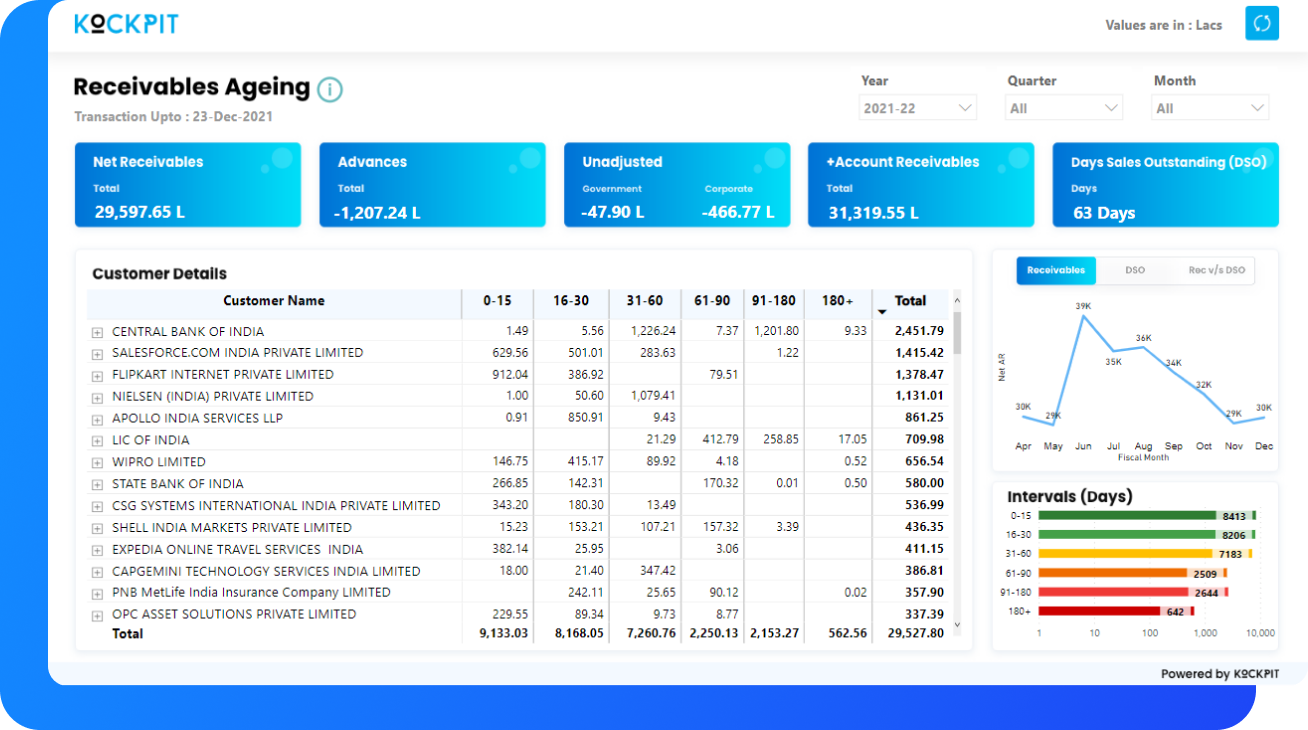Expand STATE BANK OF INDIA row
The width and height of the screenshot is (1308, 730).
coord(97,485)
